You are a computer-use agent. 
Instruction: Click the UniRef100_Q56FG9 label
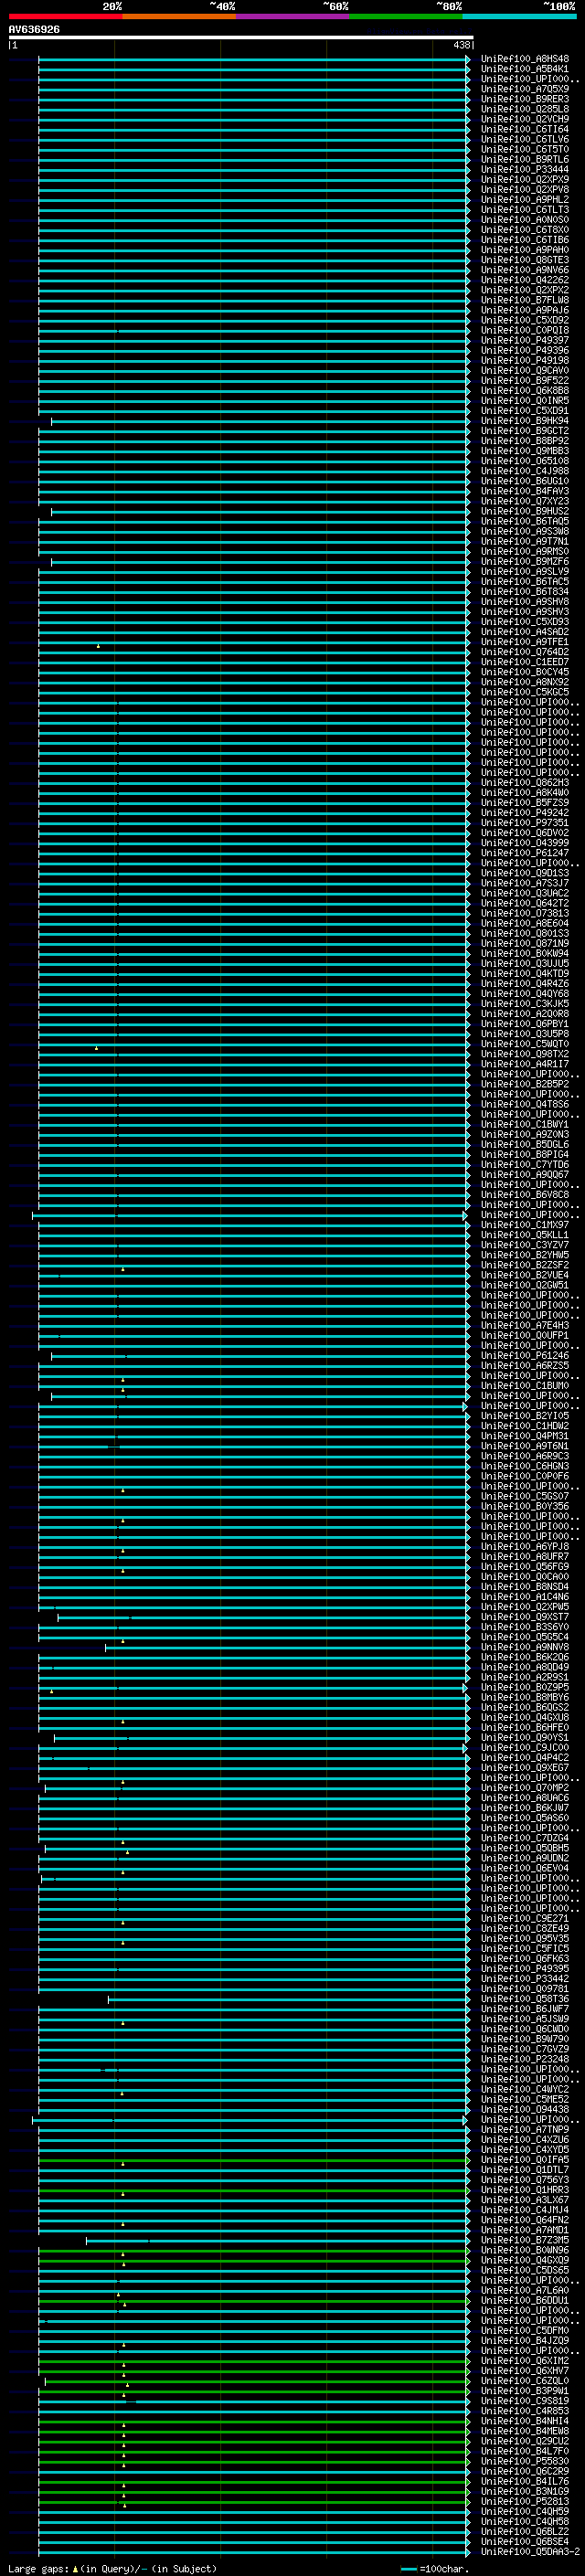[x=525, y=1567]
